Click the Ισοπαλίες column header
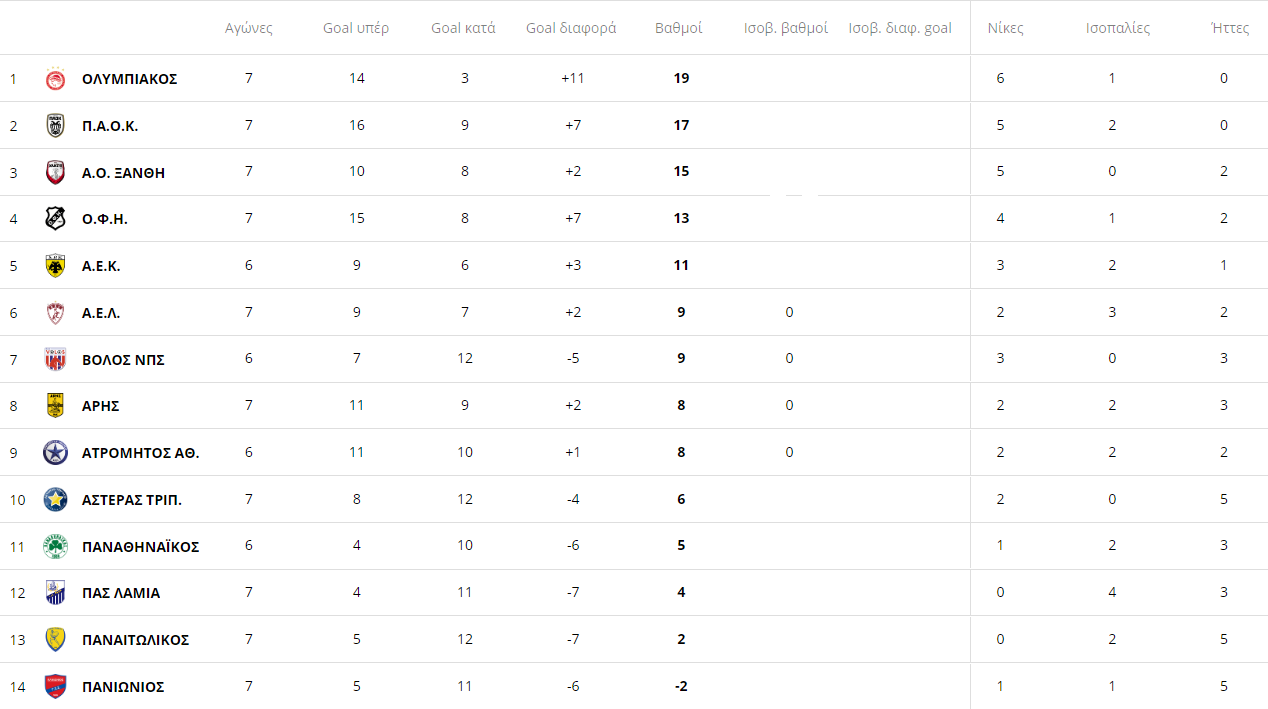Viewport: 1268px width, 709px height. click(x=1118, y=28)
